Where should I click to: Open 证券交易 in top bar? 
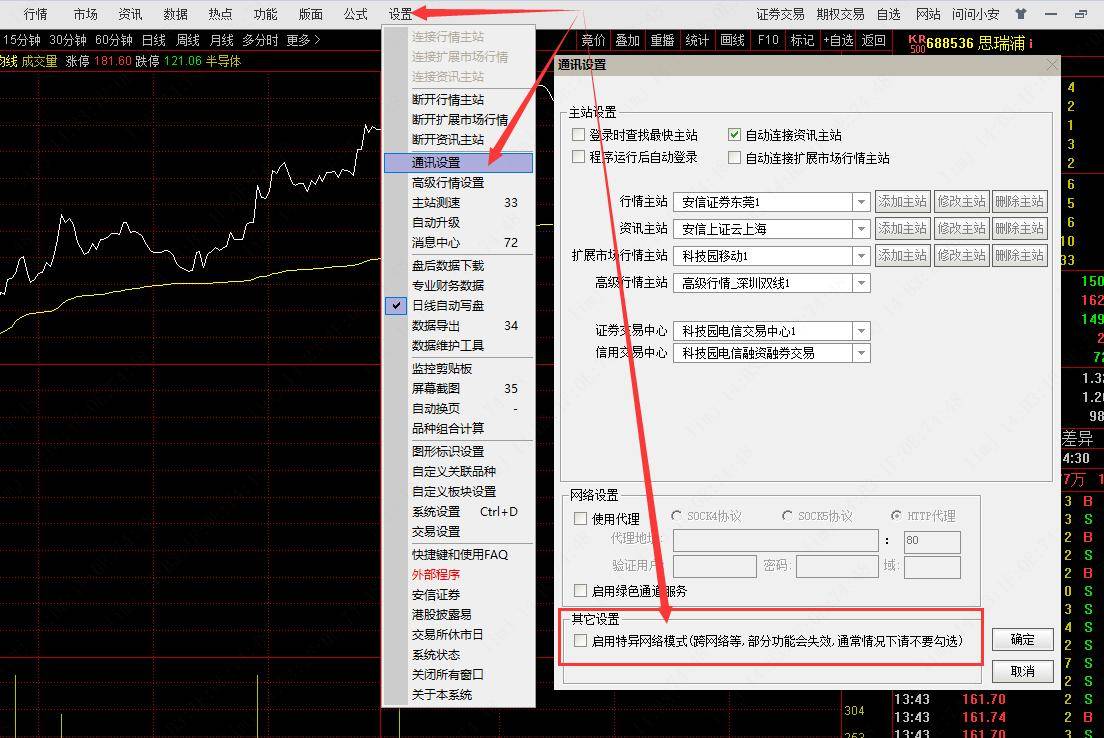click(x=780, y=14)
